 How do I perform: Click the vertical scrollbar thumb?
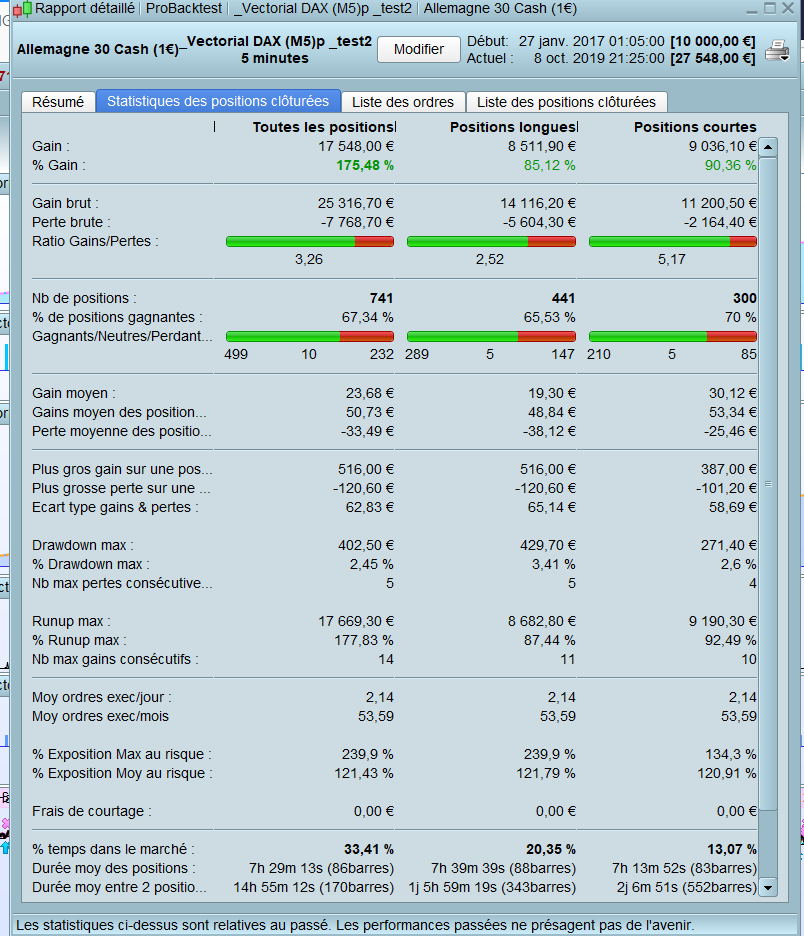768,484
